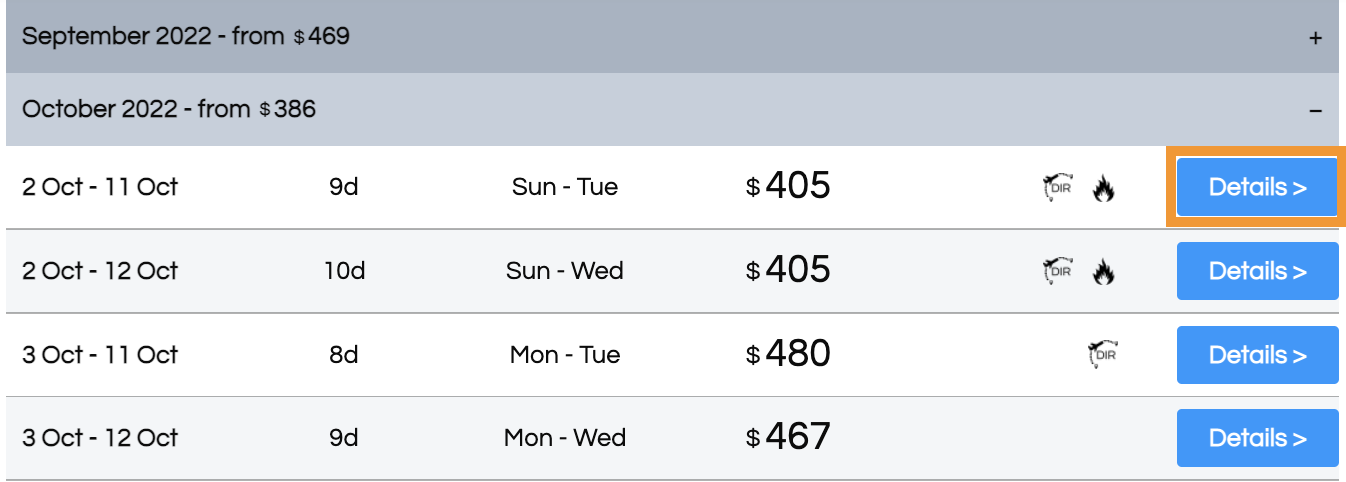
Task: Click the 3 Oct - 11 Oct date text
Action: [x=100, y=355]
